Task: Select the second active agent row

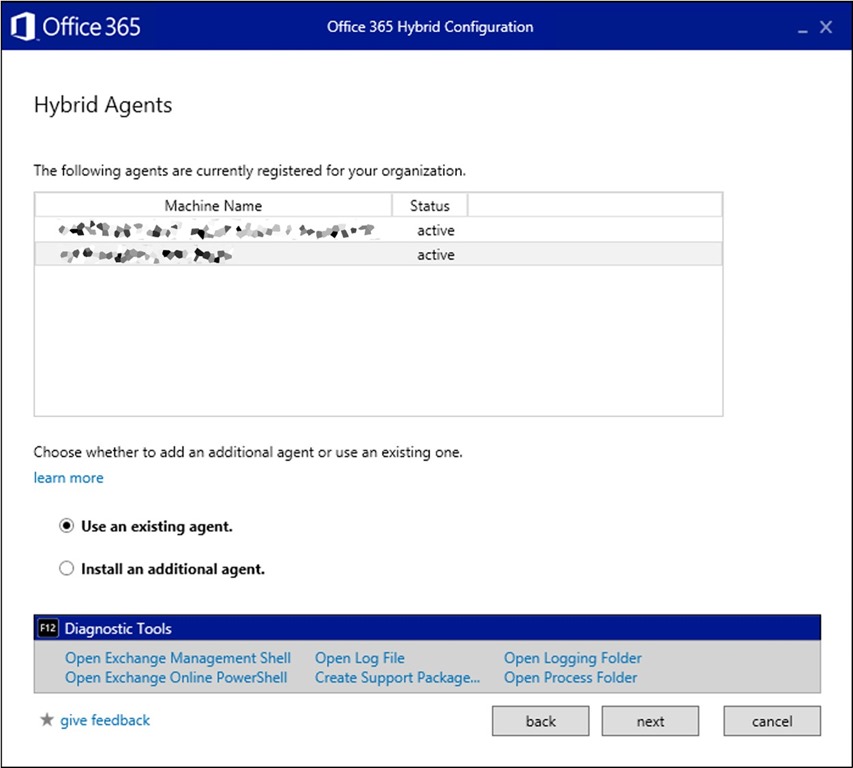Action: click(x=379, y=255)
